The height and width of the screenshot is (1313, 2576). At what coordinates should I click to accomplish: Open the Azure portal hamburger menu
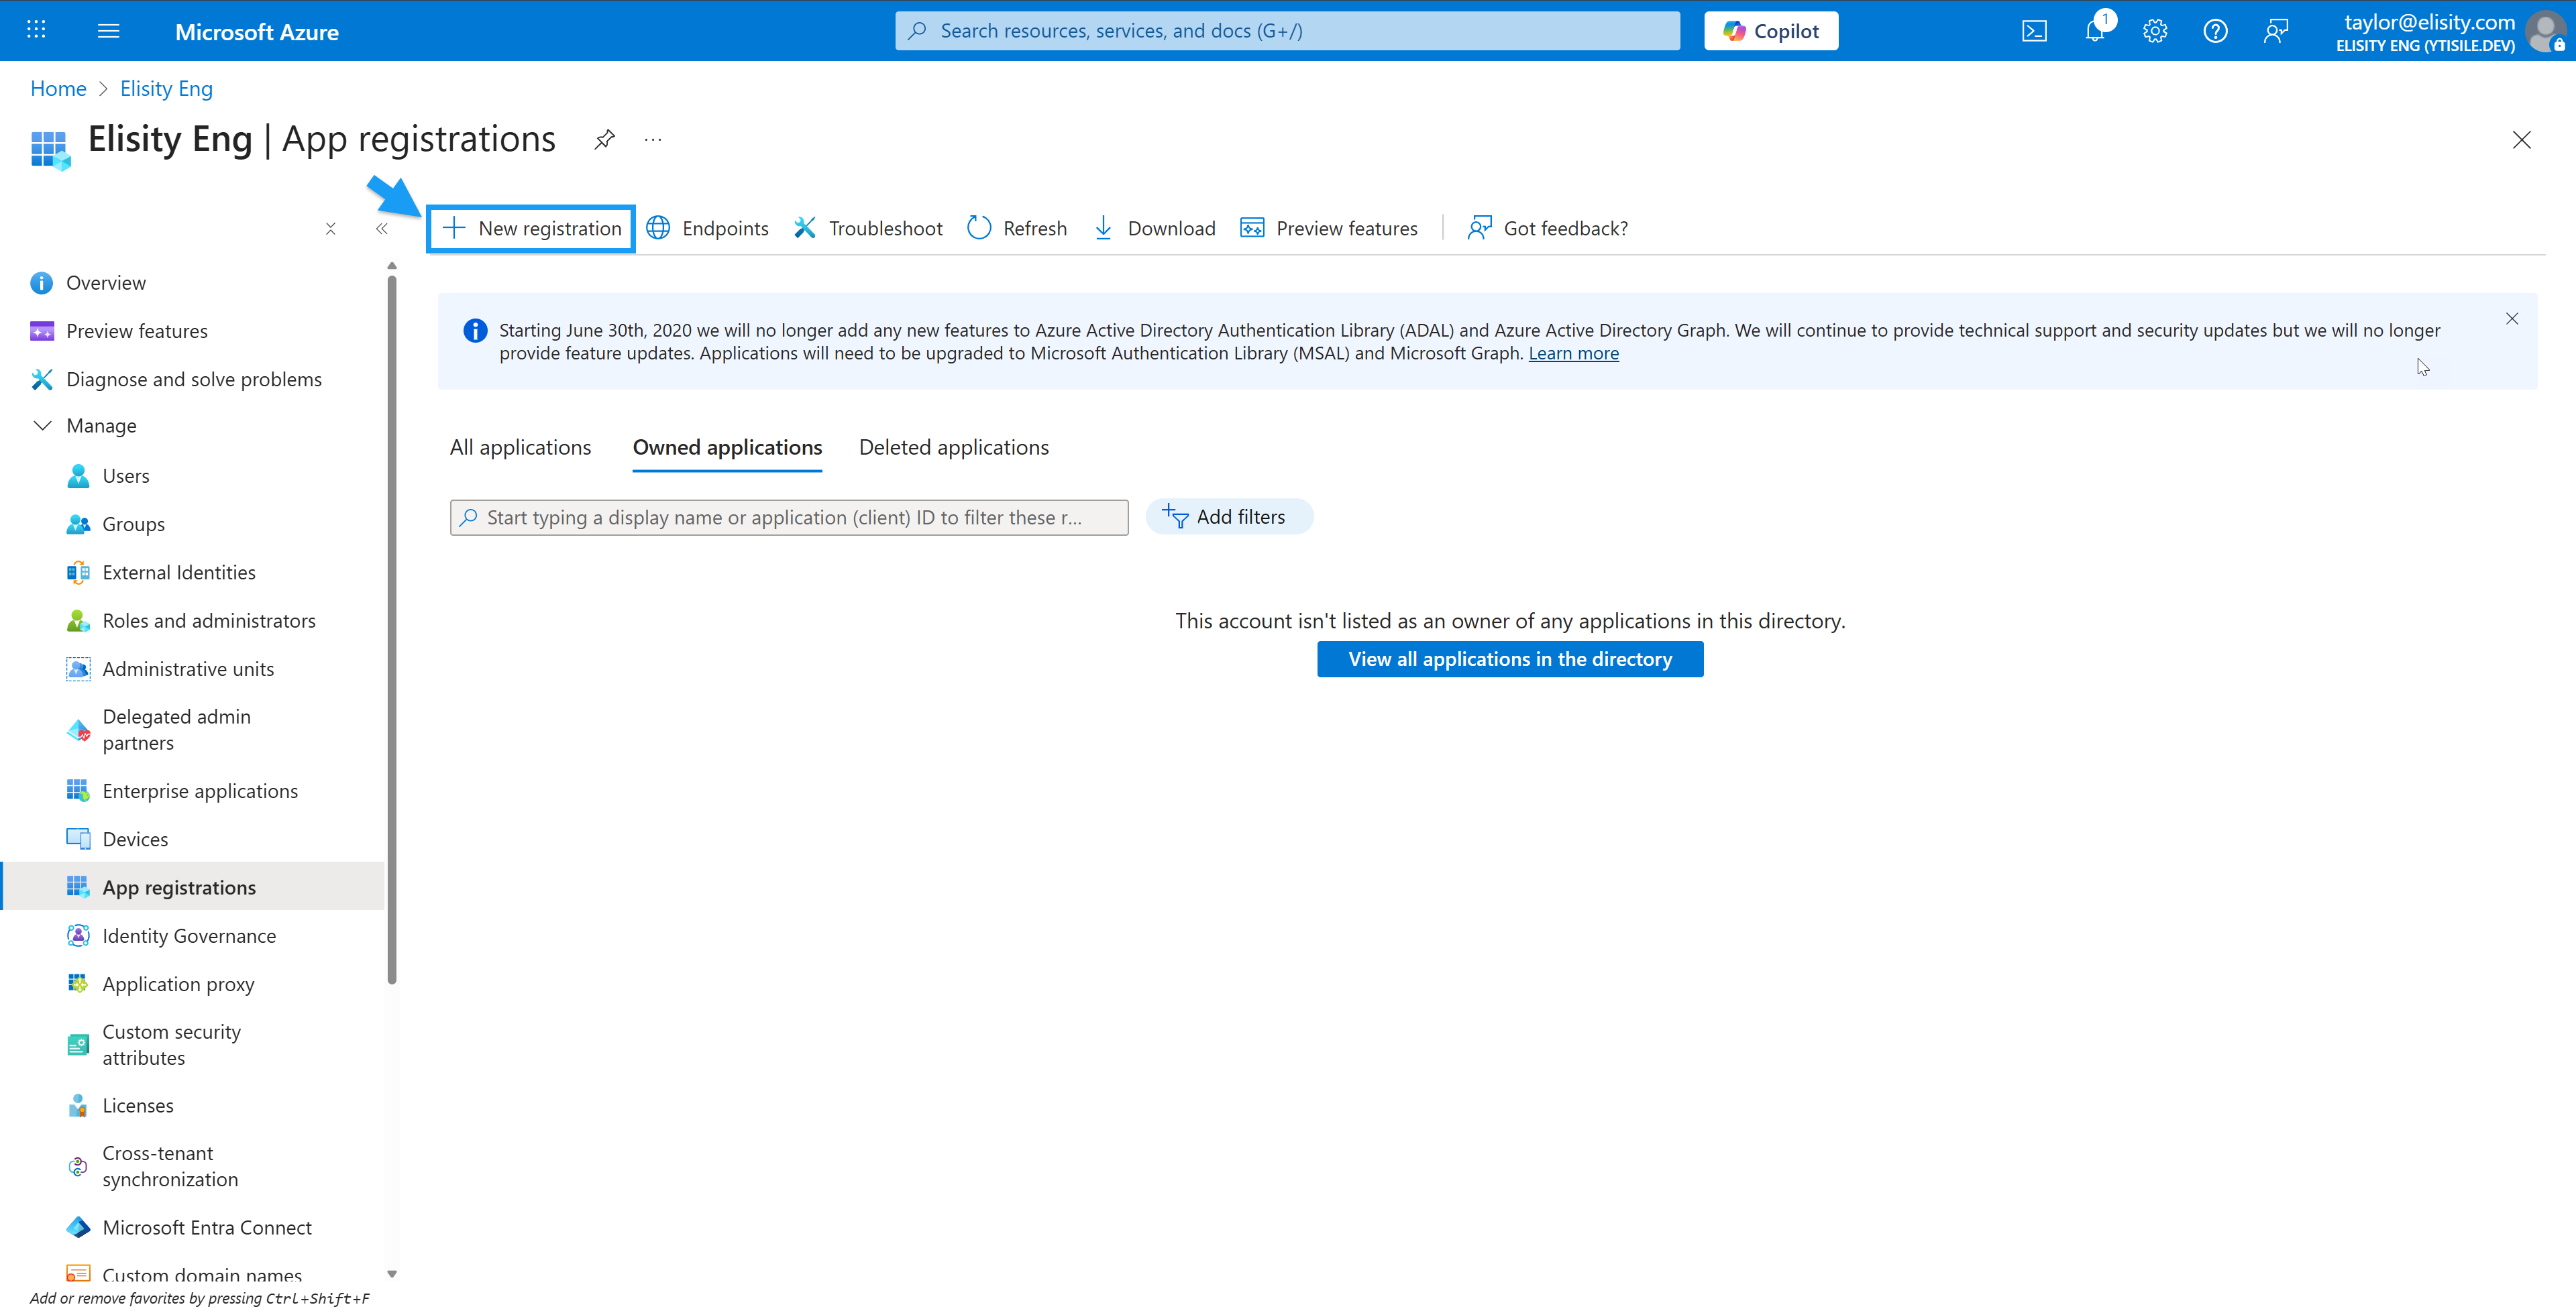tap(109, 31)
